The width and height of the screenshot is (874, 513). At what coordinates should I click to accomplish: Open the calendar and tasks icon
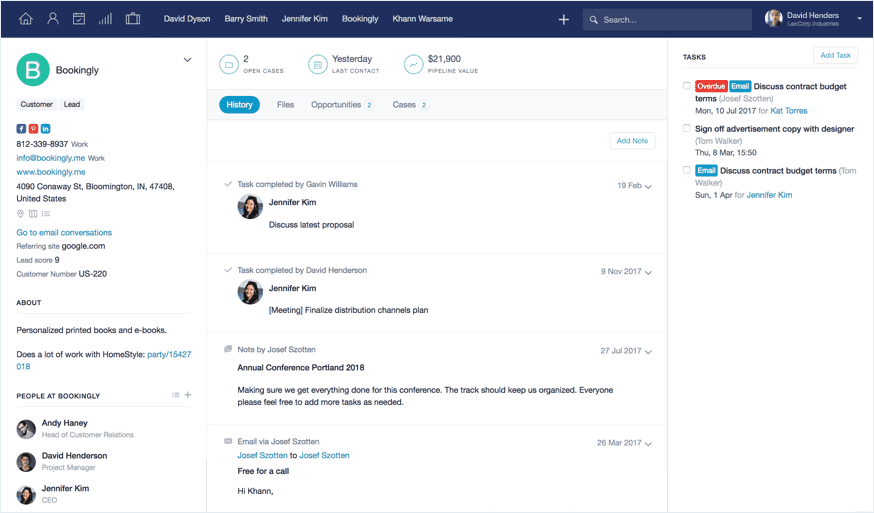pos(79,19)
